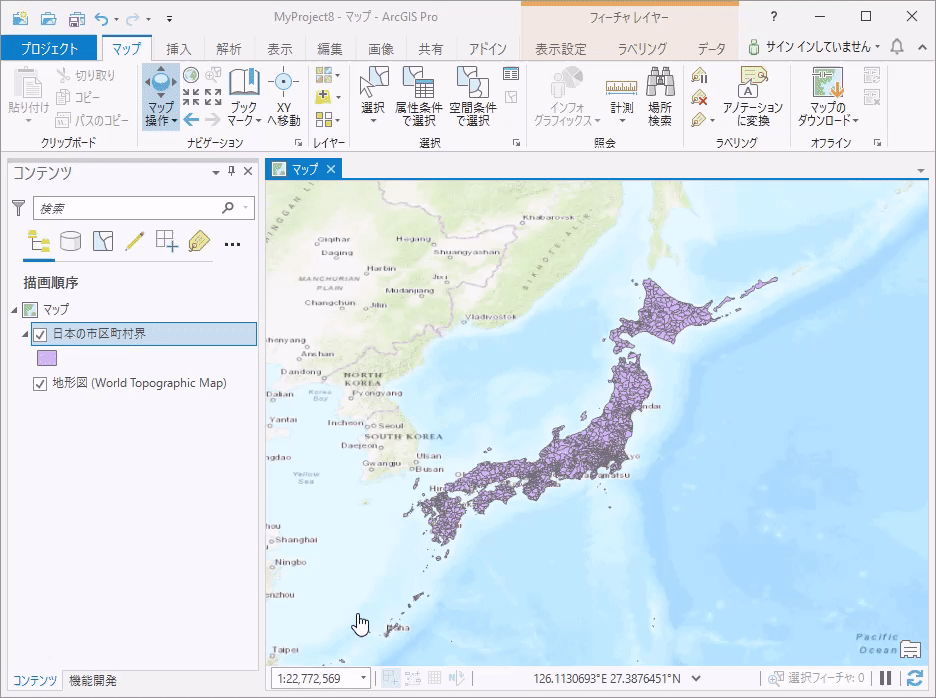This screenshot has height=698, width=936.
Task: Close the マップ view tab
Action: point(331,170)
